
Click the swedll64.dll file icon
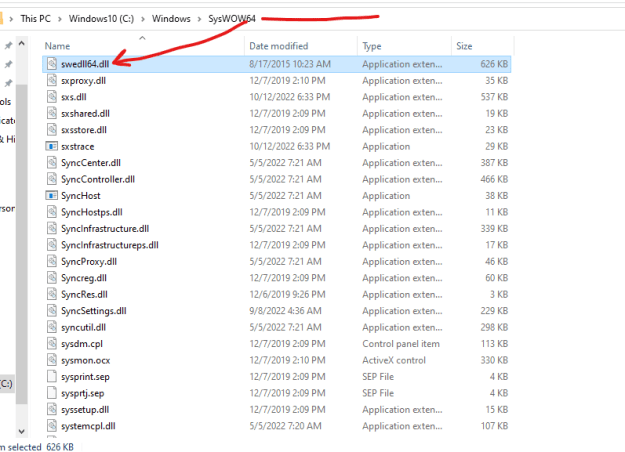coord(52,64)
